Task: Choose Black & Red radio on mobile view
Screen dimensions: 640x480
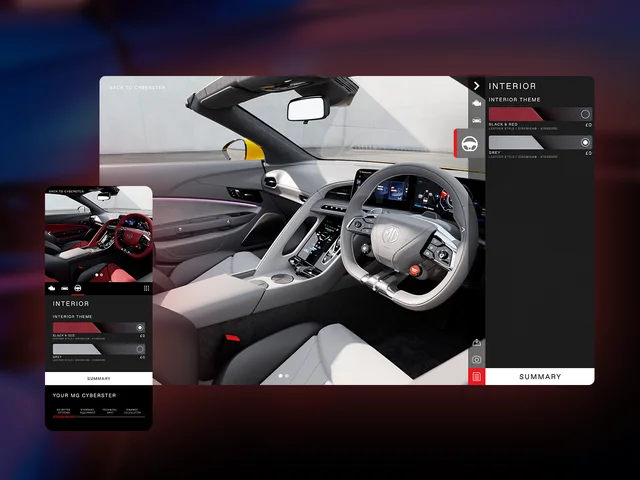Action: point(140,327)
